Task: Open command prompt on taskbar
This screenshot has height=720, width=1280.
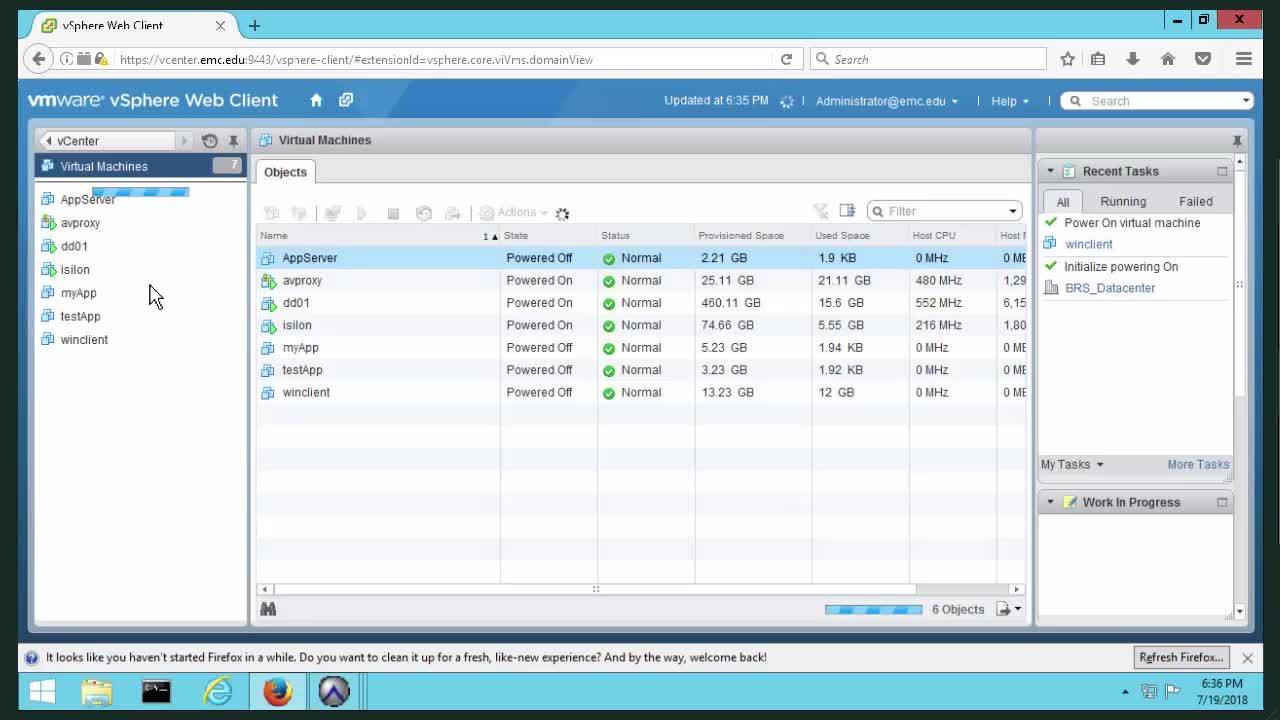Action: (156, 691)
